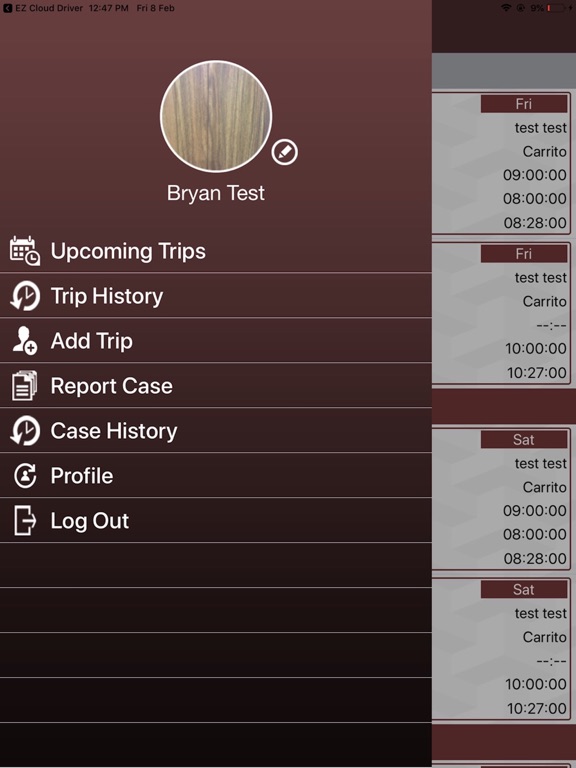This screenshot has height=768, width=576.
Task: Open the Bryan Test profile picture
Action: [x=216, y=116]
